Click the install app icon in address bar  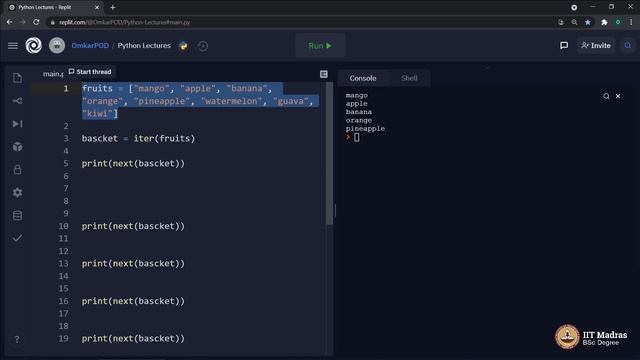(561, 22)
